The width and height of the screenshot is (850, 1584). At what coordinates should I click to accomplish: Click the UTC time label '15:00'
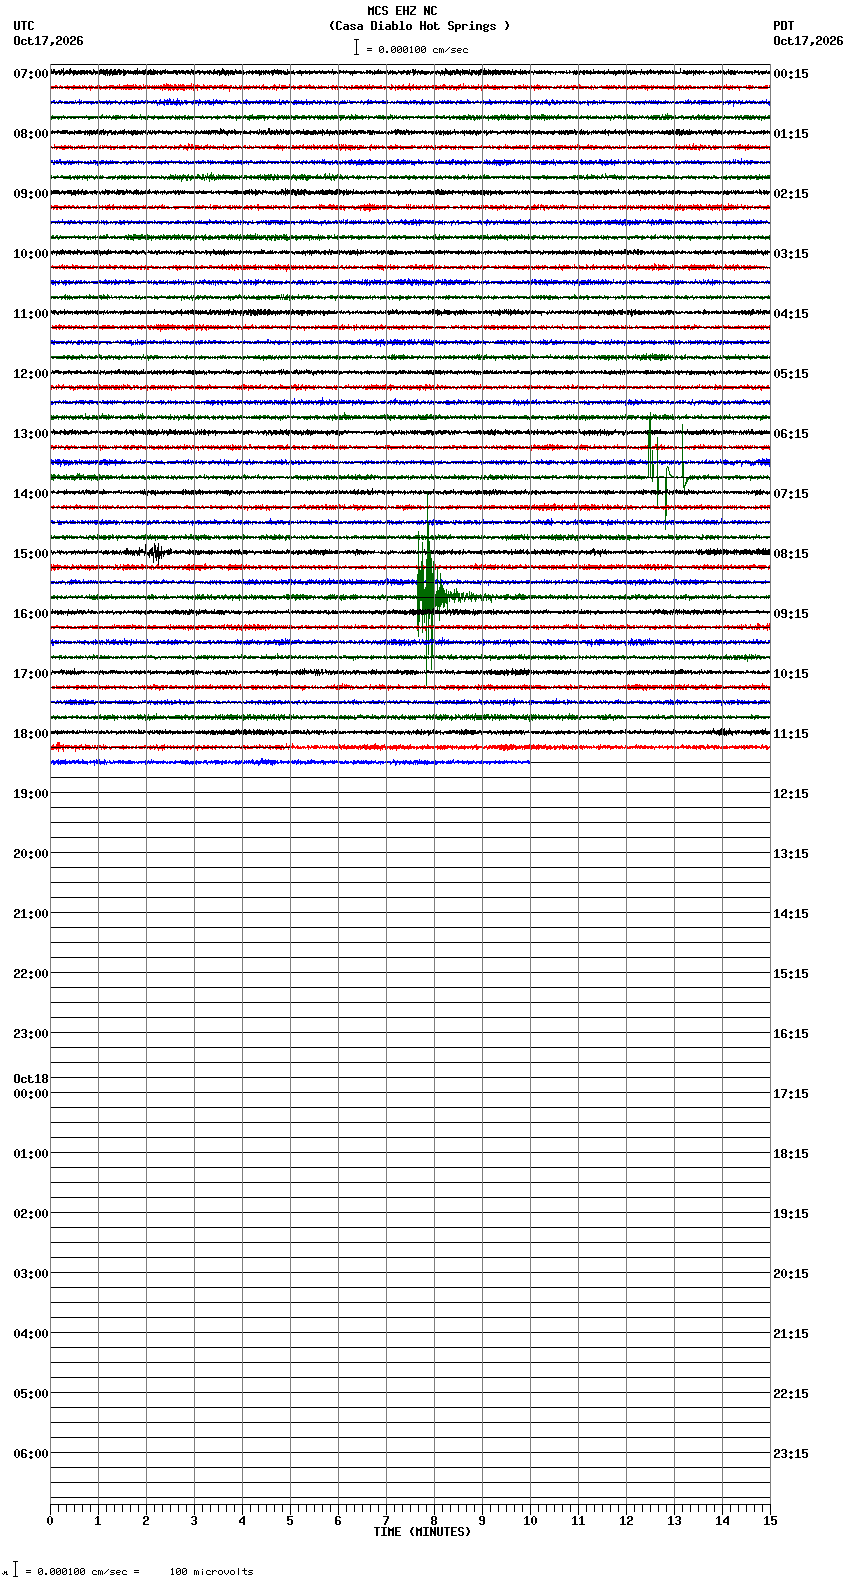coord(31,554)
